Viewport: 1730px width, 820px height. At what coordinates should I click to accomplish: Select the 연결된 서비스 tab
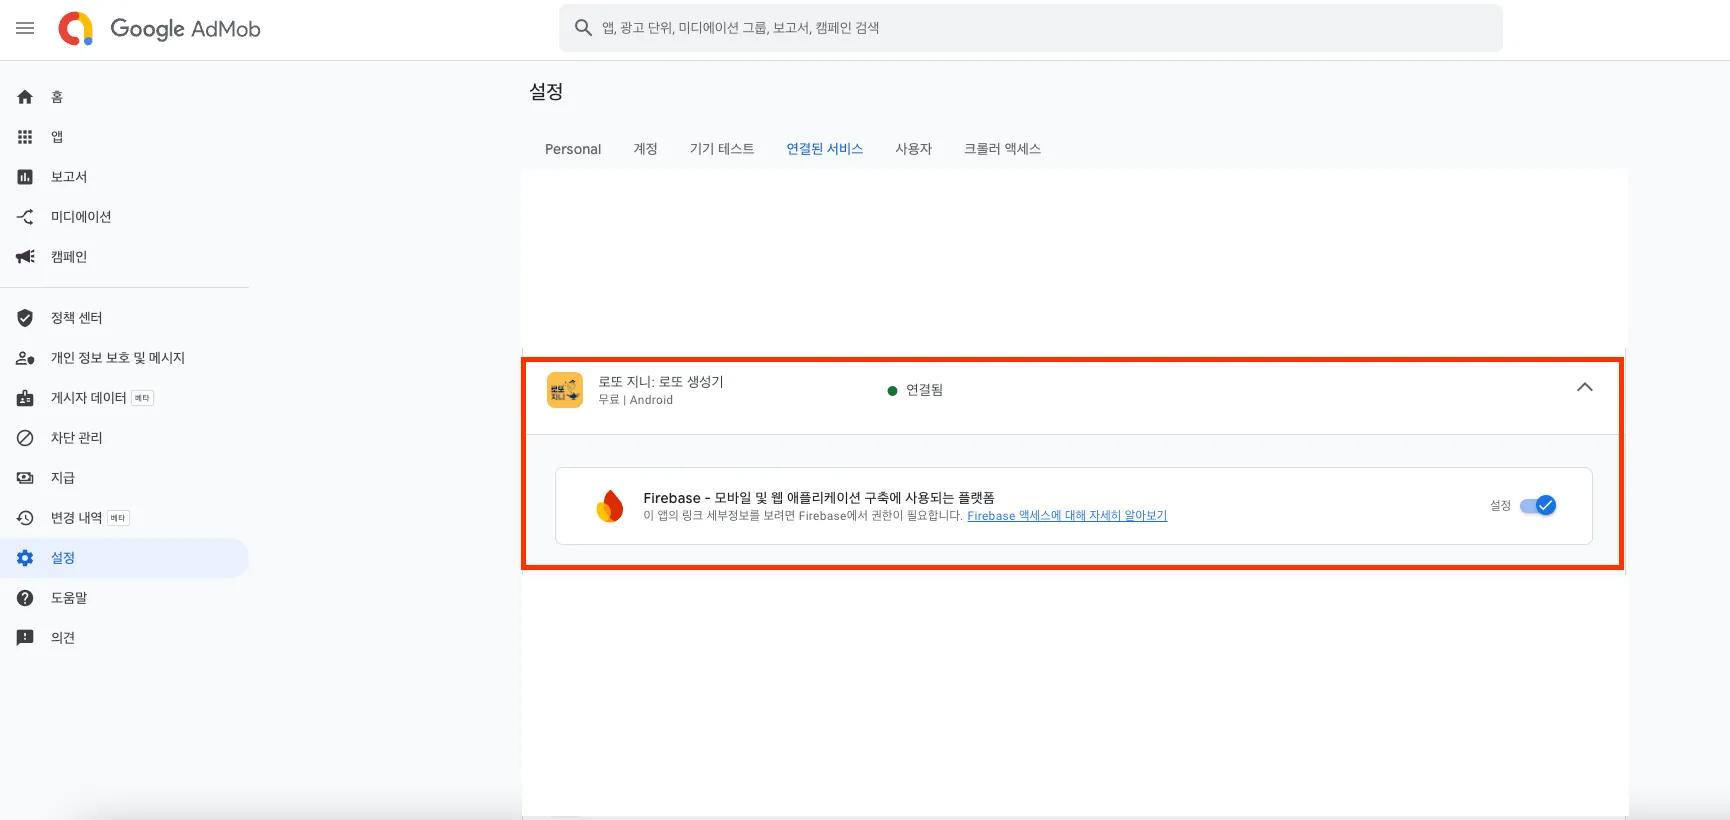[x=824, y=149]
